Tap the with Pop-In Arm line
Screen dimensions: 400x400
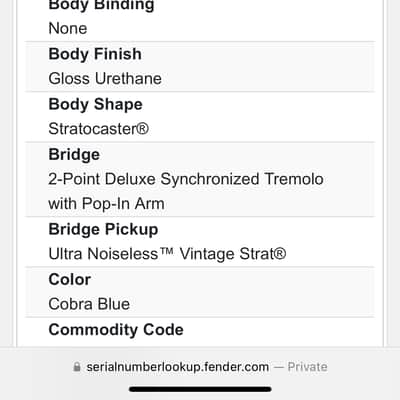tap(106, 204)
